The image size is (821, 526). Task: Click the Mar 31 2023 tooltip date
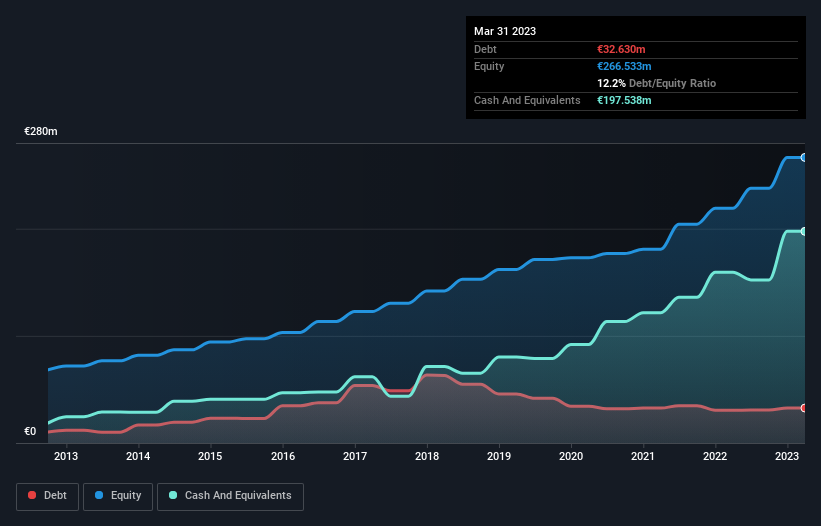click(505, 31)
